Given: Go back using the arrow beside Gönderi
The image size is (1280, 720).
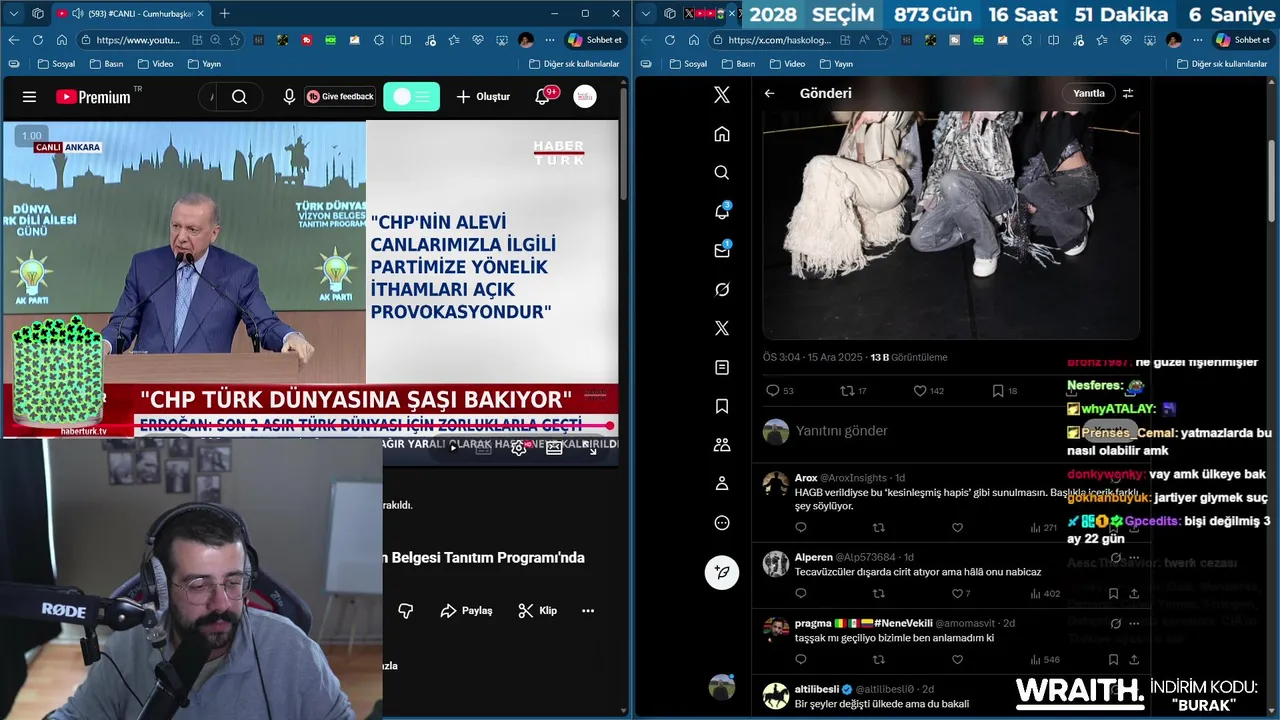Looking at the screenshot, I should [x=769, y=93].
